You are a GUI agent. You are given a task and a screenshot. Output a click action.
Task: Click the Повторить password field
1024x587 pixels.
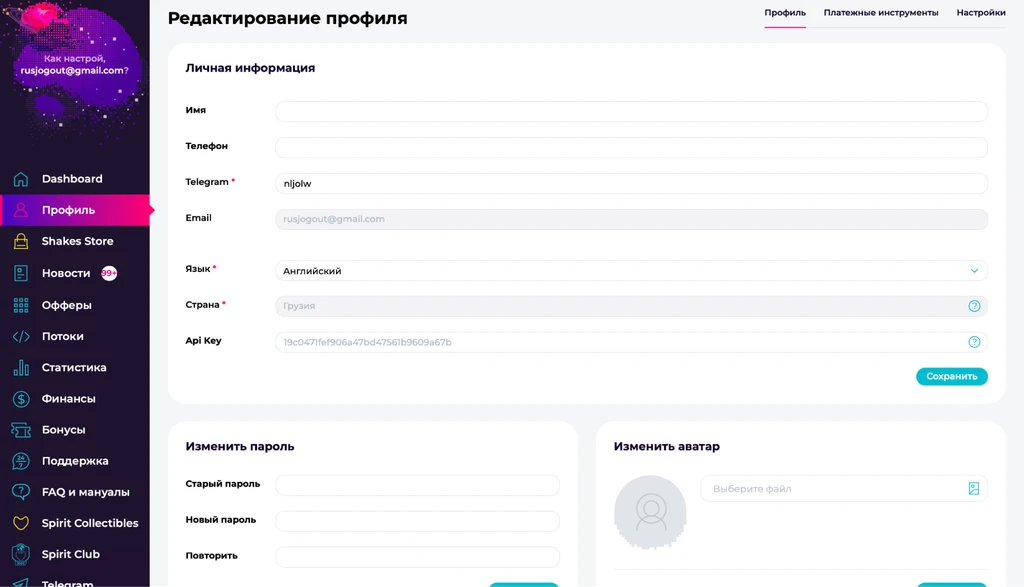pos(417,556)
